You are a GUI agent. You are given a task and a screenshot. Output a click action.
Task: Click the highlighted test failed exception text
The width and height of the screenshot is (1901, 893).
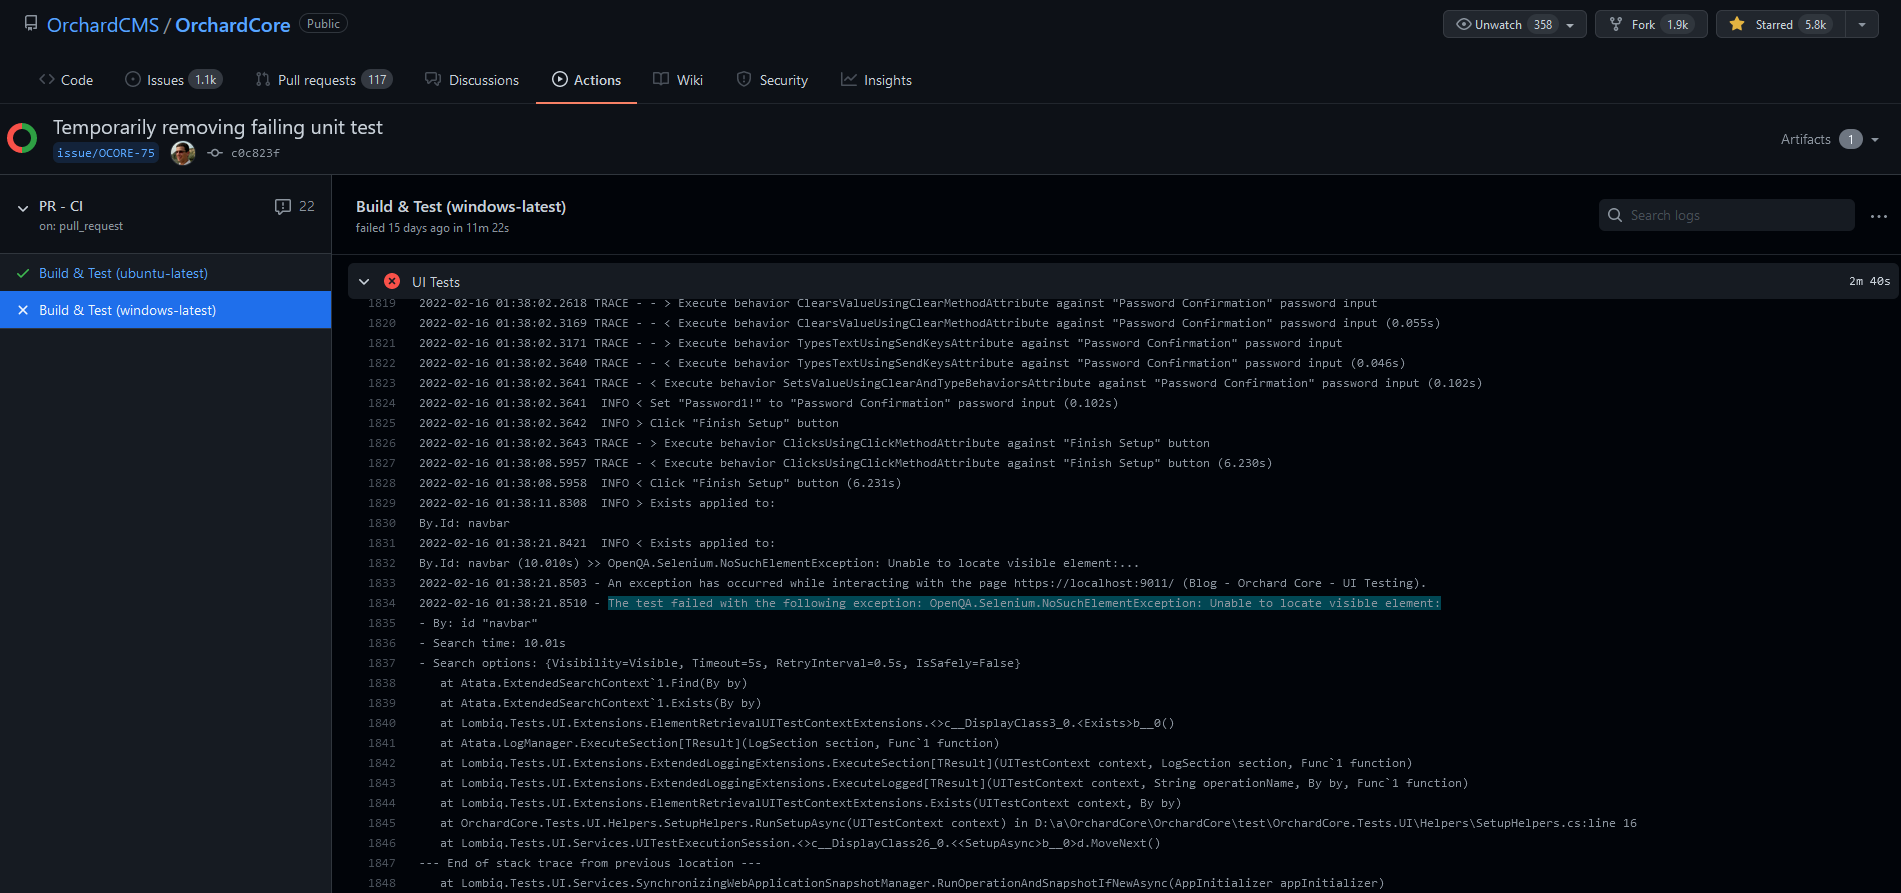1024,603
